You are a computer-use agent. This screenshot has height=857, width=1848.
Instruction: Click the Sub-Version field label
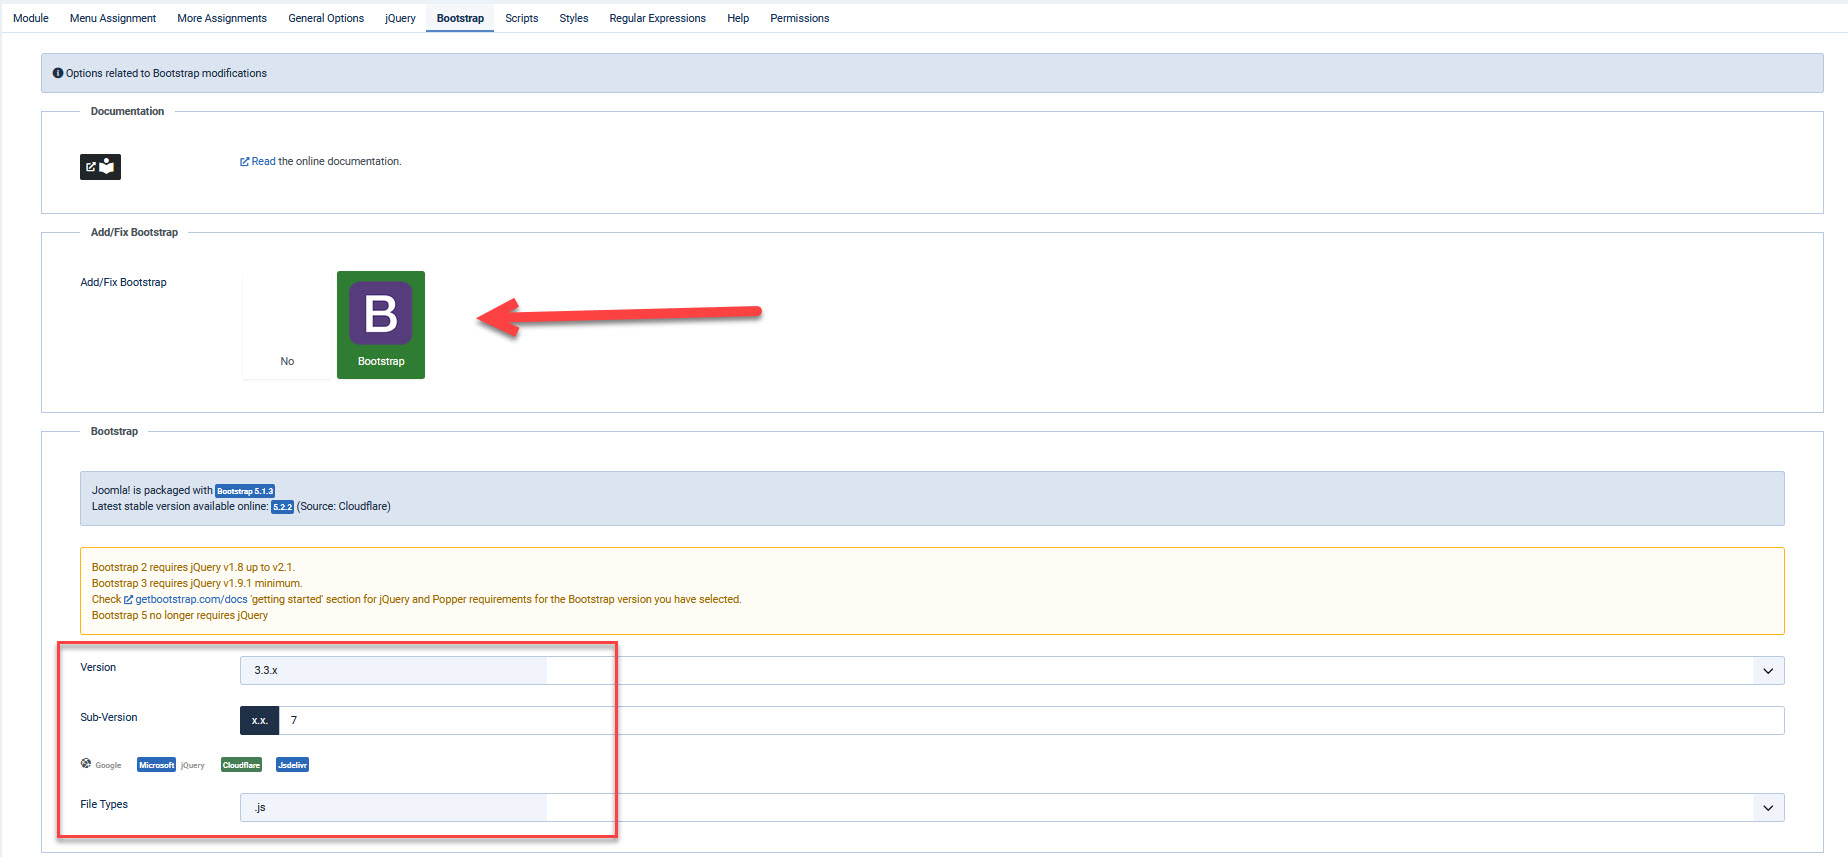coord(109,717)
